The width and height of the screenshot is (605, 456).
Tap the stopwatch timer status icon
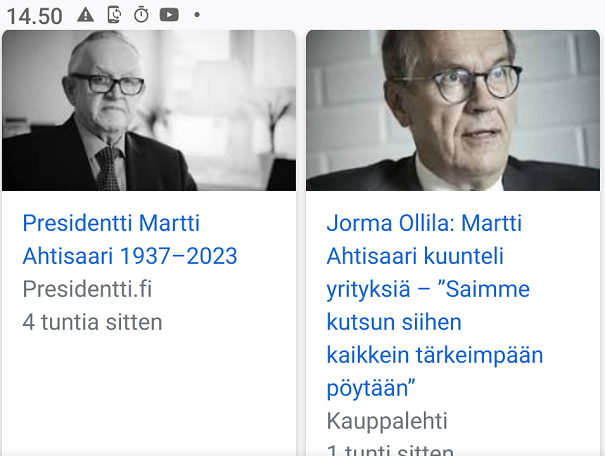click(141, 14)
